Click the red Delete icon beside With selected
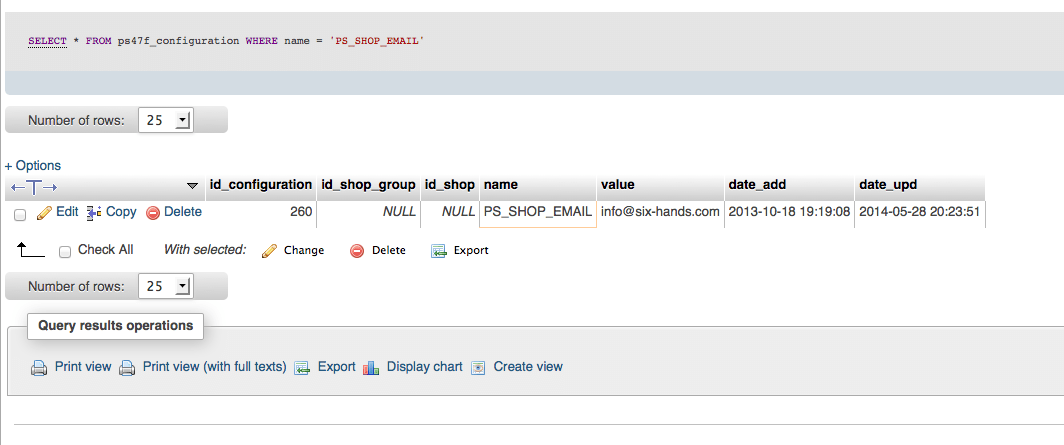Viewport: 1064px width, 445px height. click(x=357, y=251)
